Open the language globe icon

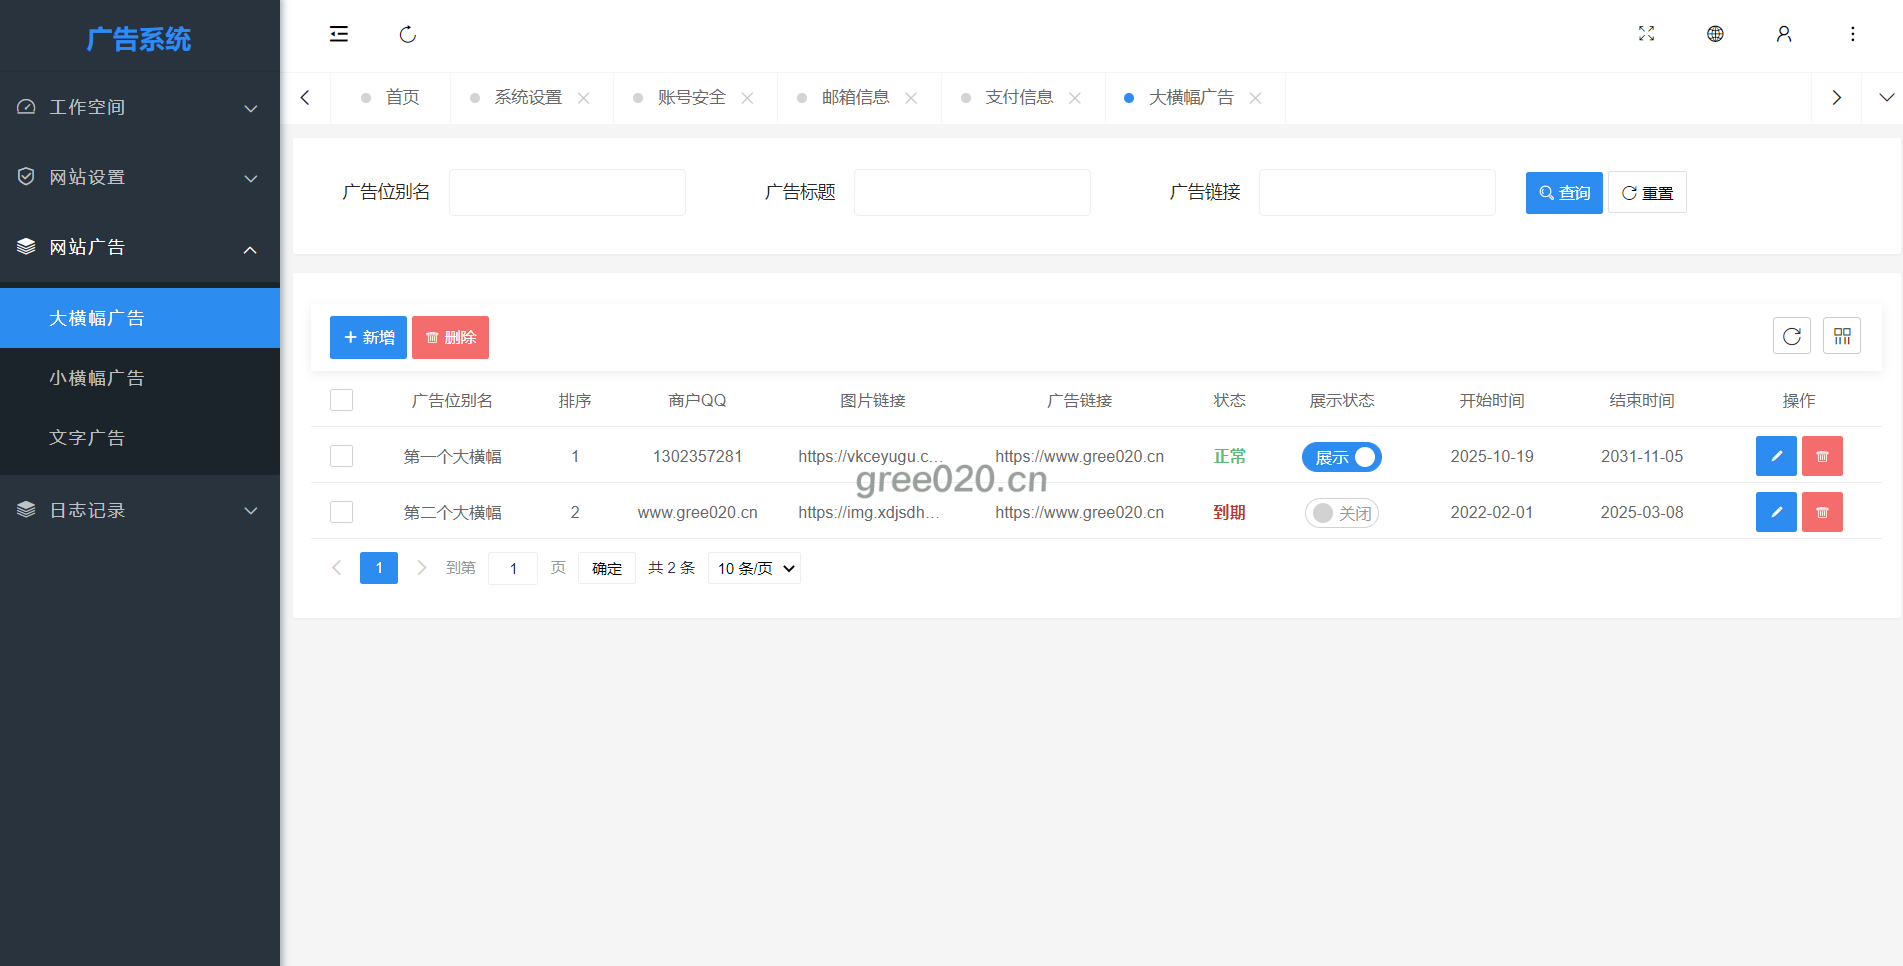[1715, 34]
